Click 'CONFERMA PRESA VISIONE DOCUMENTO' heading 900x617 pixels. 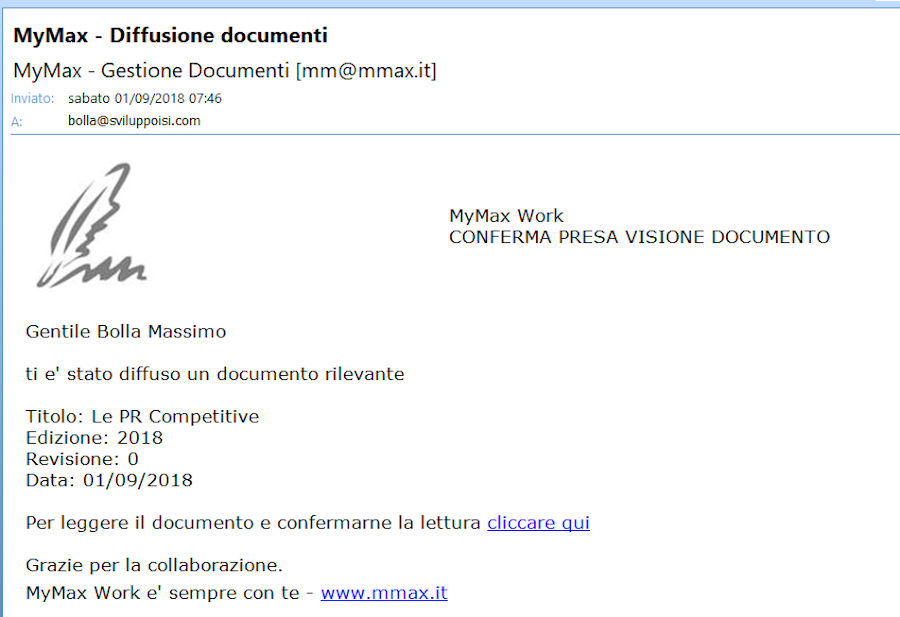point(639,237)
